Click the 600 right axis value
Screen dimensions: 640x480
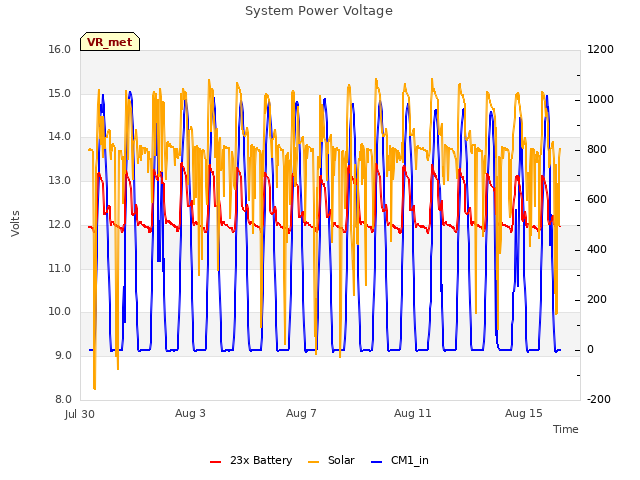point(597,200)
